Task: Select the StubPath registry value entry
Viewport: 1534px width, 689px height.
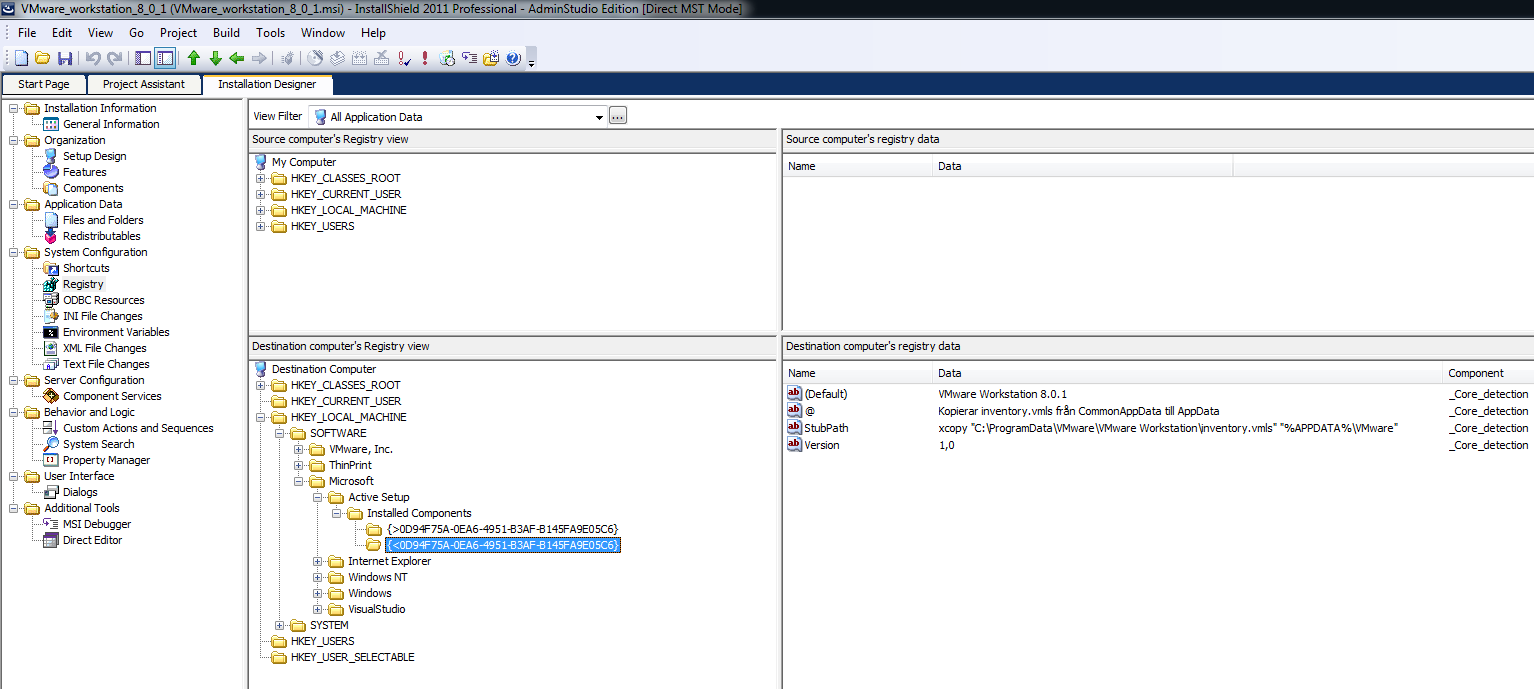Action: tap(825, 427)
